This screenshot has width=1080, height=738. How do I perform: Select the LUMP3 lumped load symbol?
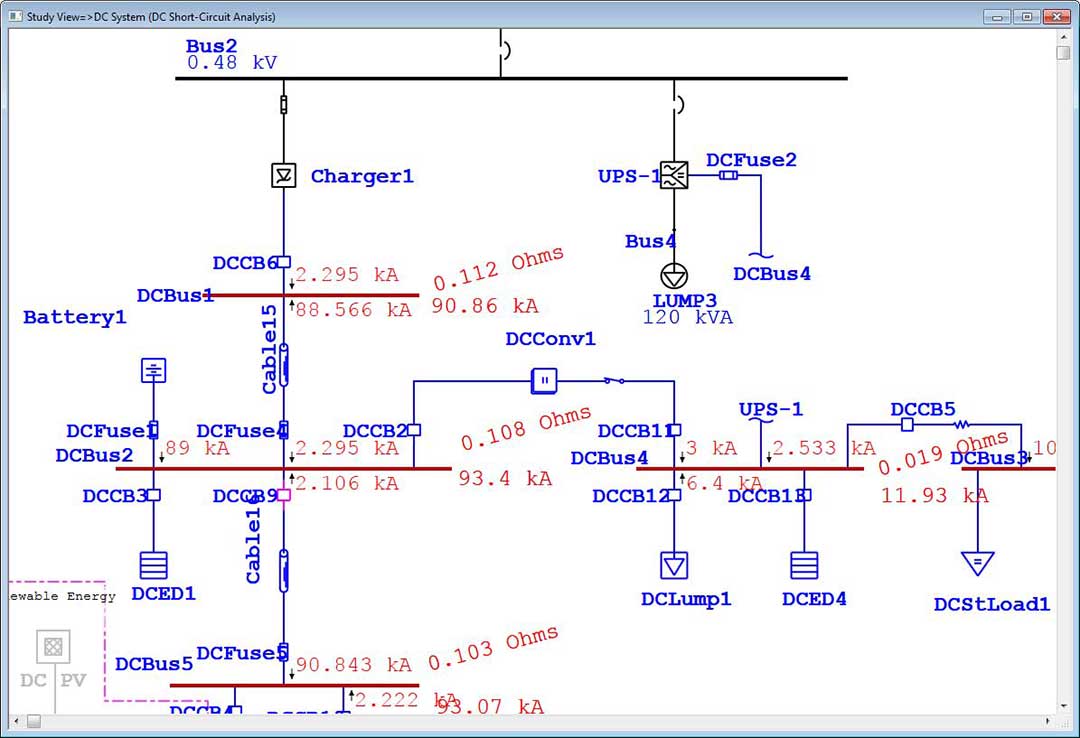674,277
